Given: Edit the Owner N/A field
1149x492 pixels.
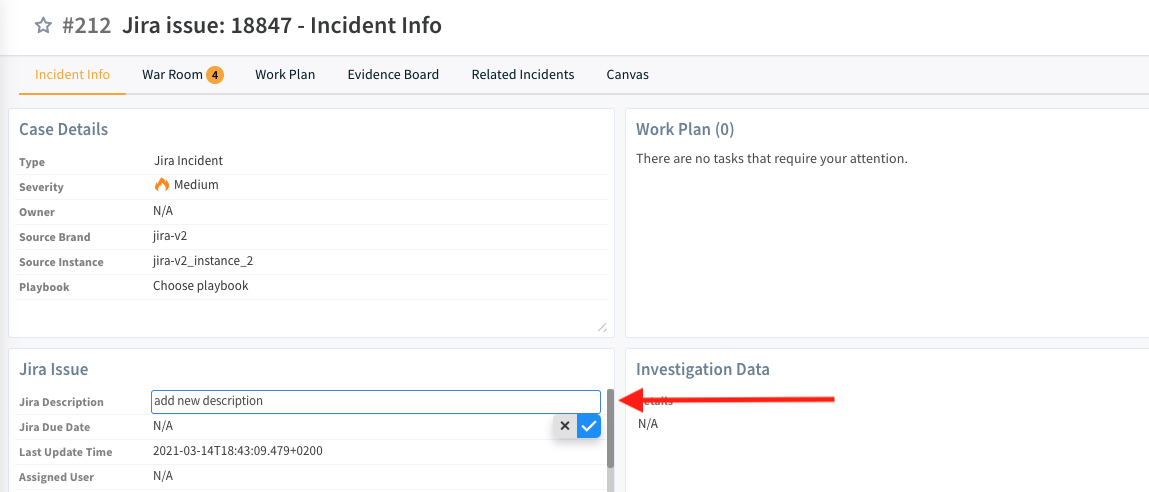Looking at the screenshot, I should (164, 211).
